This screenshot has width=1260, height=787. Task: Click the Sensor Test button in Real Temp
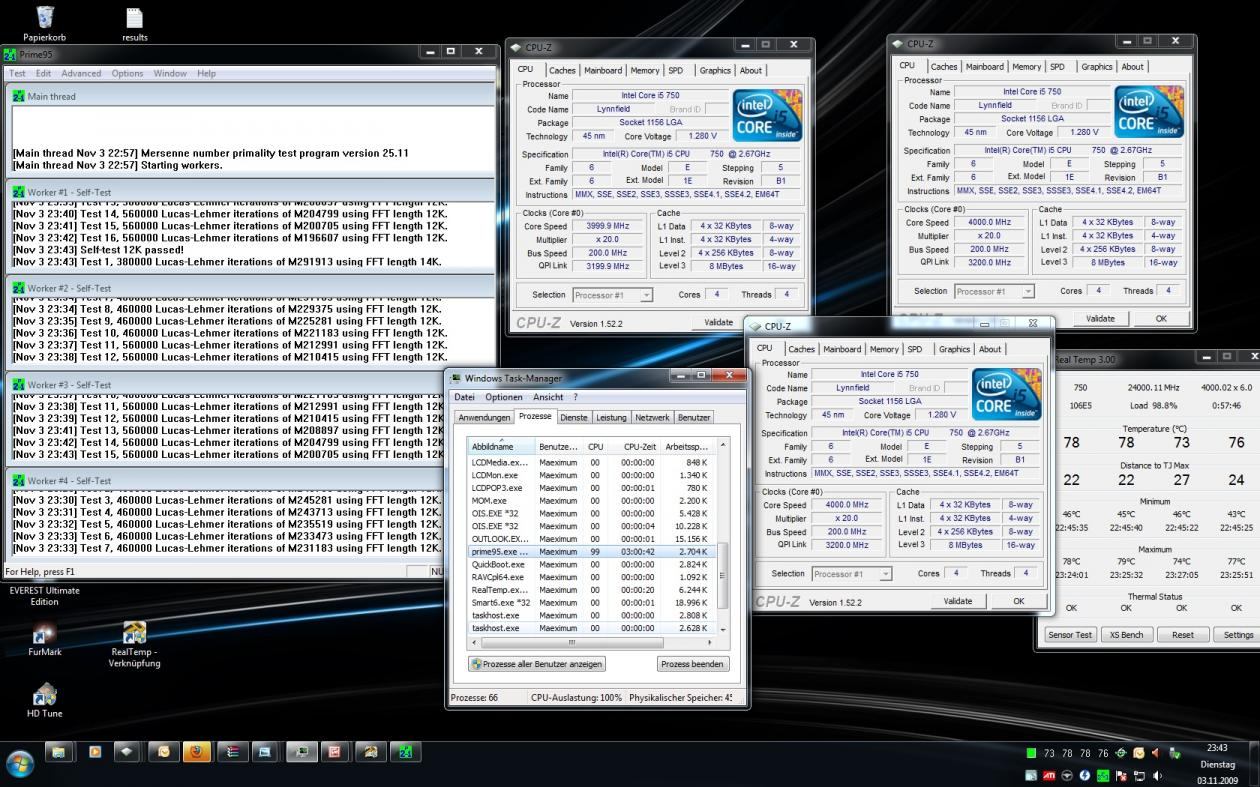point(1070,635)
